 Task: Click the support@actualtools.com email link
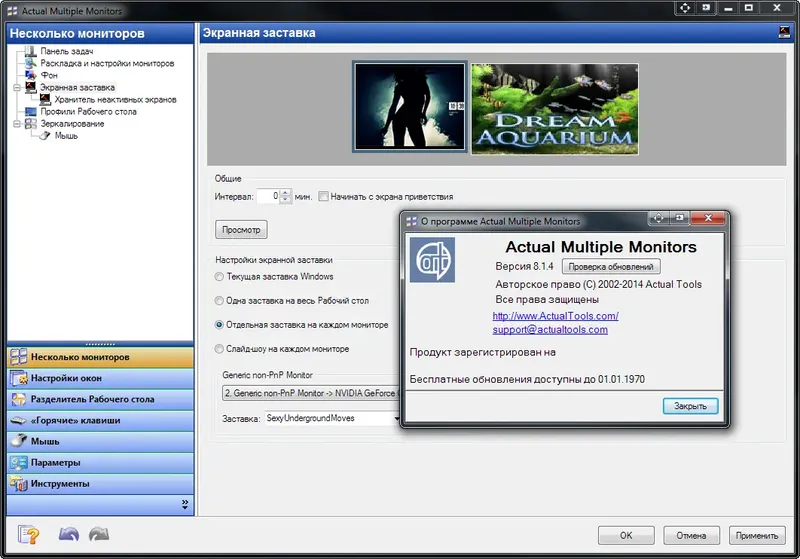coord(550,329)
